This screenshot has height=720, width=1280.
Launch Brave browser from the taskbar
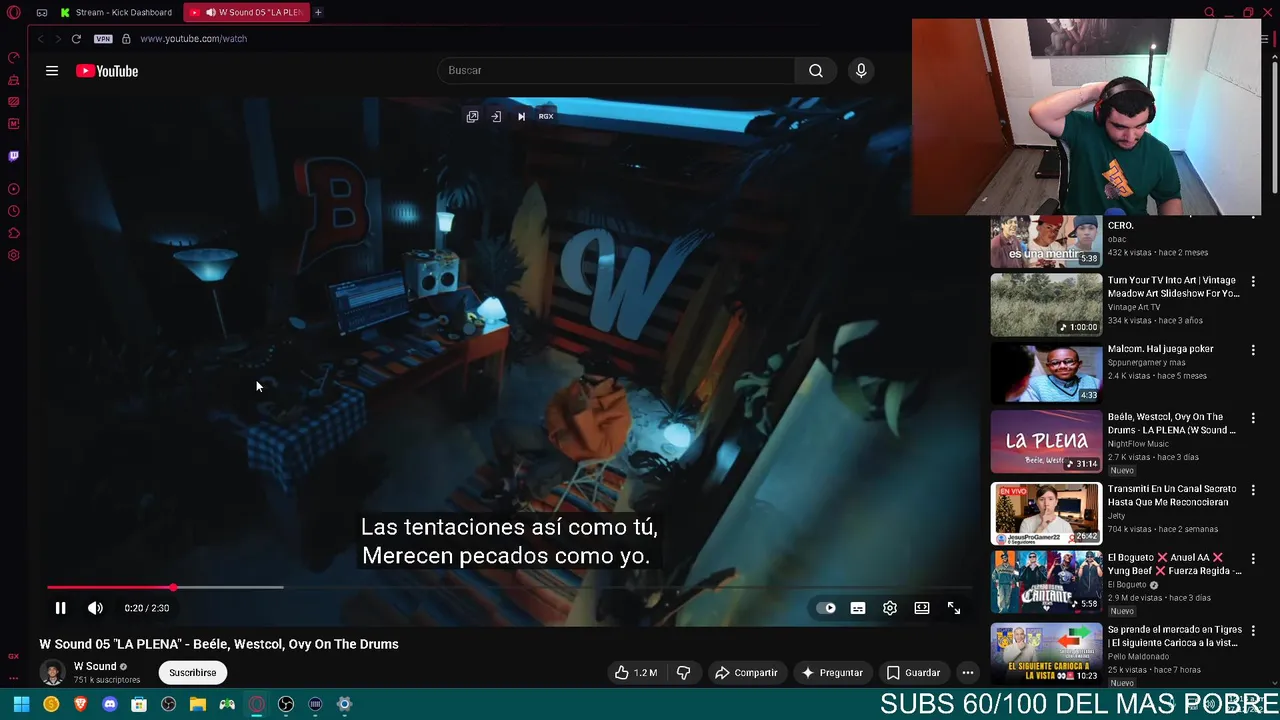click(80, 704)
